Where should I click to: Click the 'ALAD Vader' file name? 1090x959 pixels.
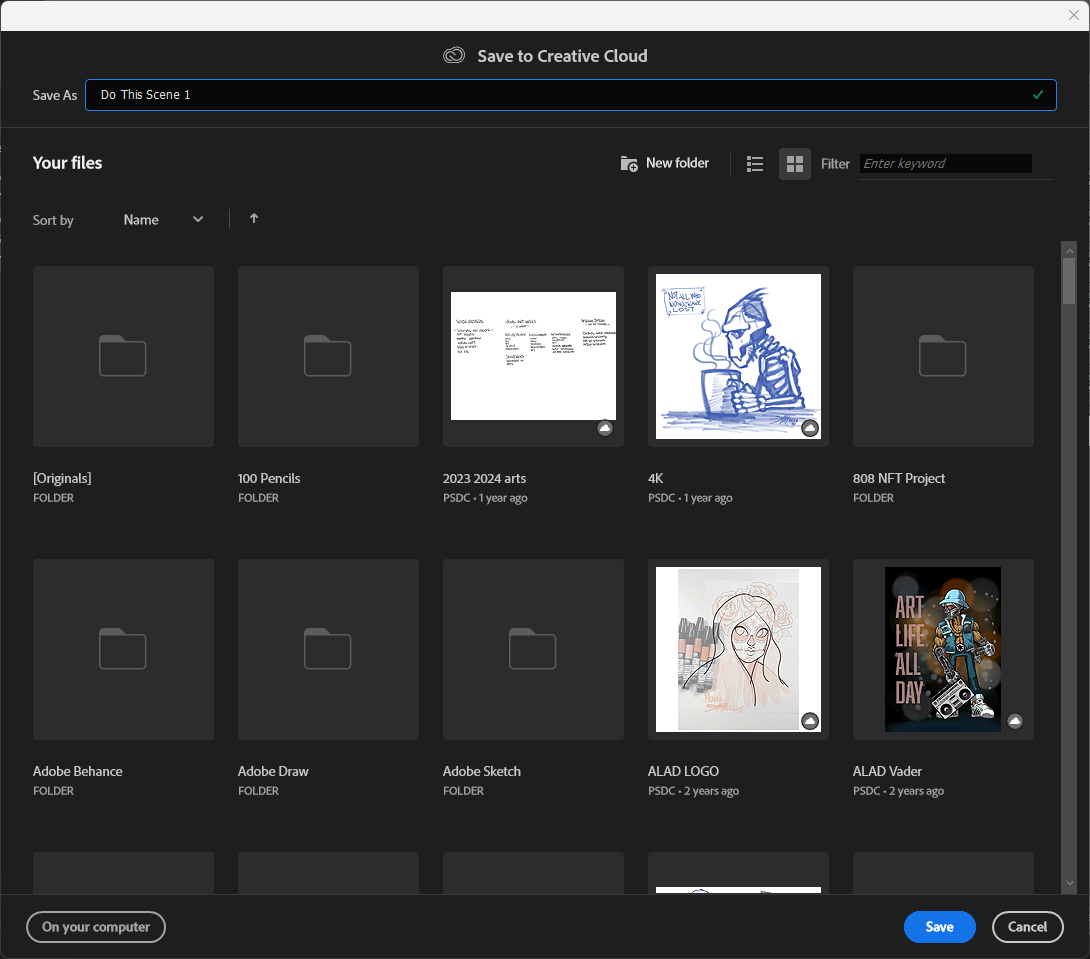click(888, 771)
